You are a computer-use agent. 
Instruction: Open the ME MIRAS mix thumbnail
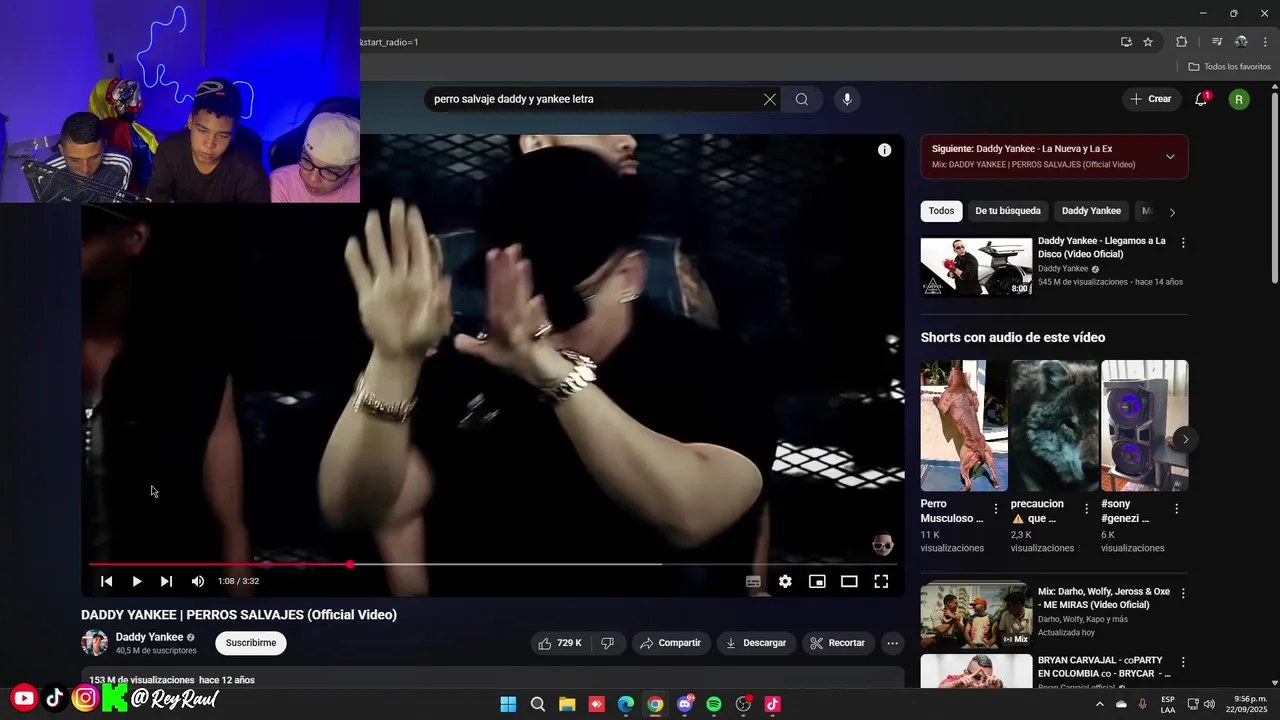pyautogui.click(x=976, y=616)
